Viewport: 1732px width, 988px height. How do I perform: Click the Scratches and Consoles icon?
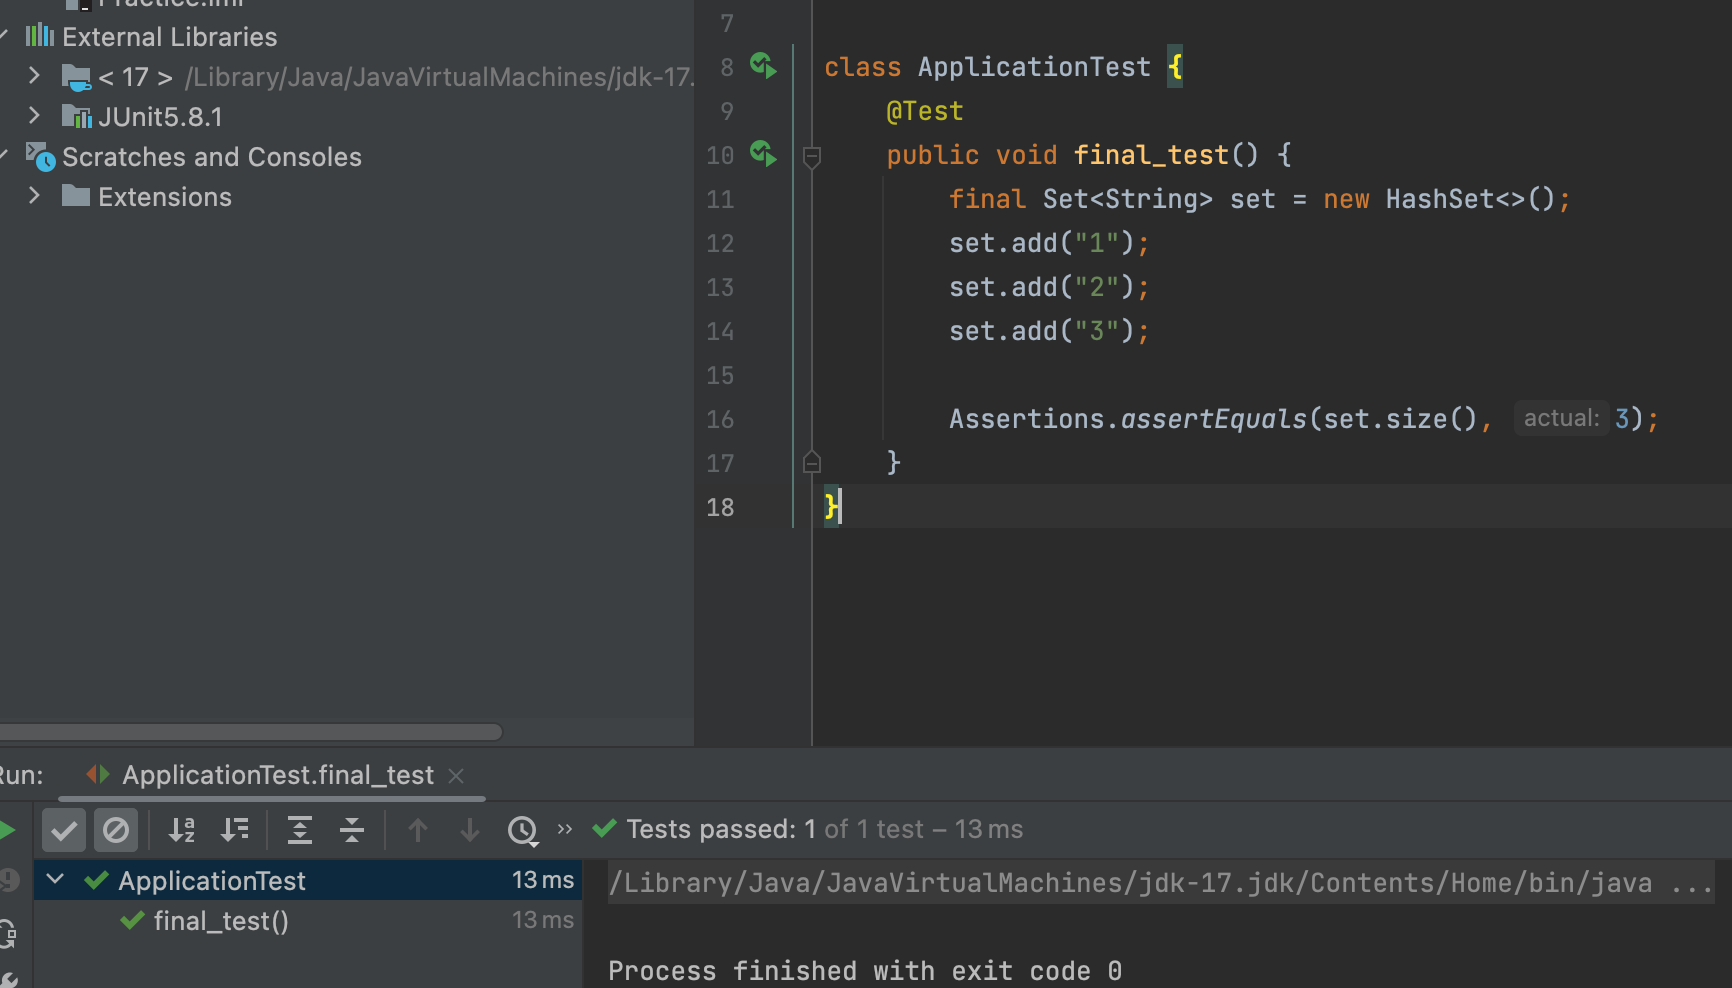point(40,157)
